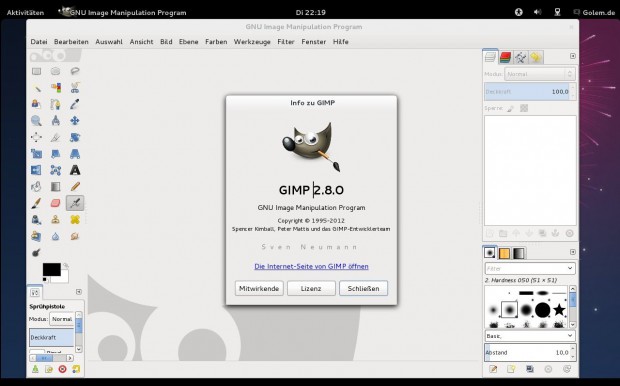Select the Cage Transform tool
This screenshot has height=386, width=620.
pyautogui.click(x=55, y=170)
